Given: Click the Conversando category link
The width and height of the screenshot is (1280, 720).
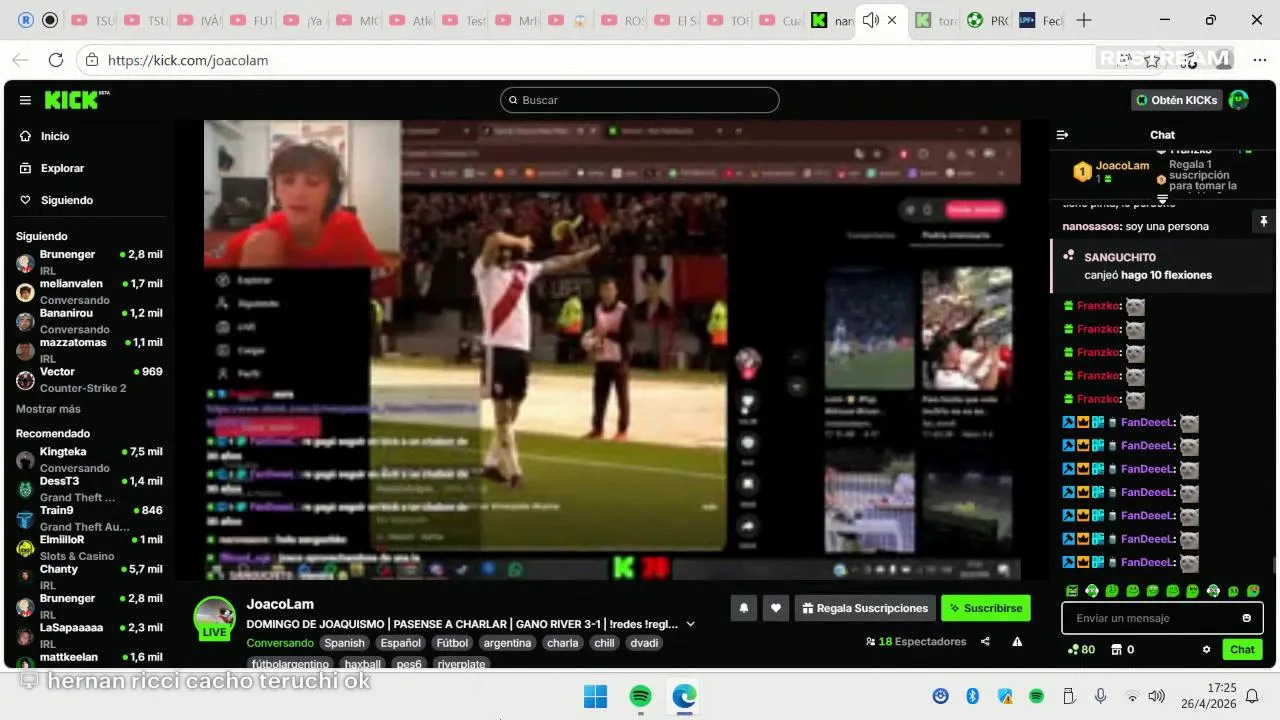Looking at the screenshot, I should point(280,643).
